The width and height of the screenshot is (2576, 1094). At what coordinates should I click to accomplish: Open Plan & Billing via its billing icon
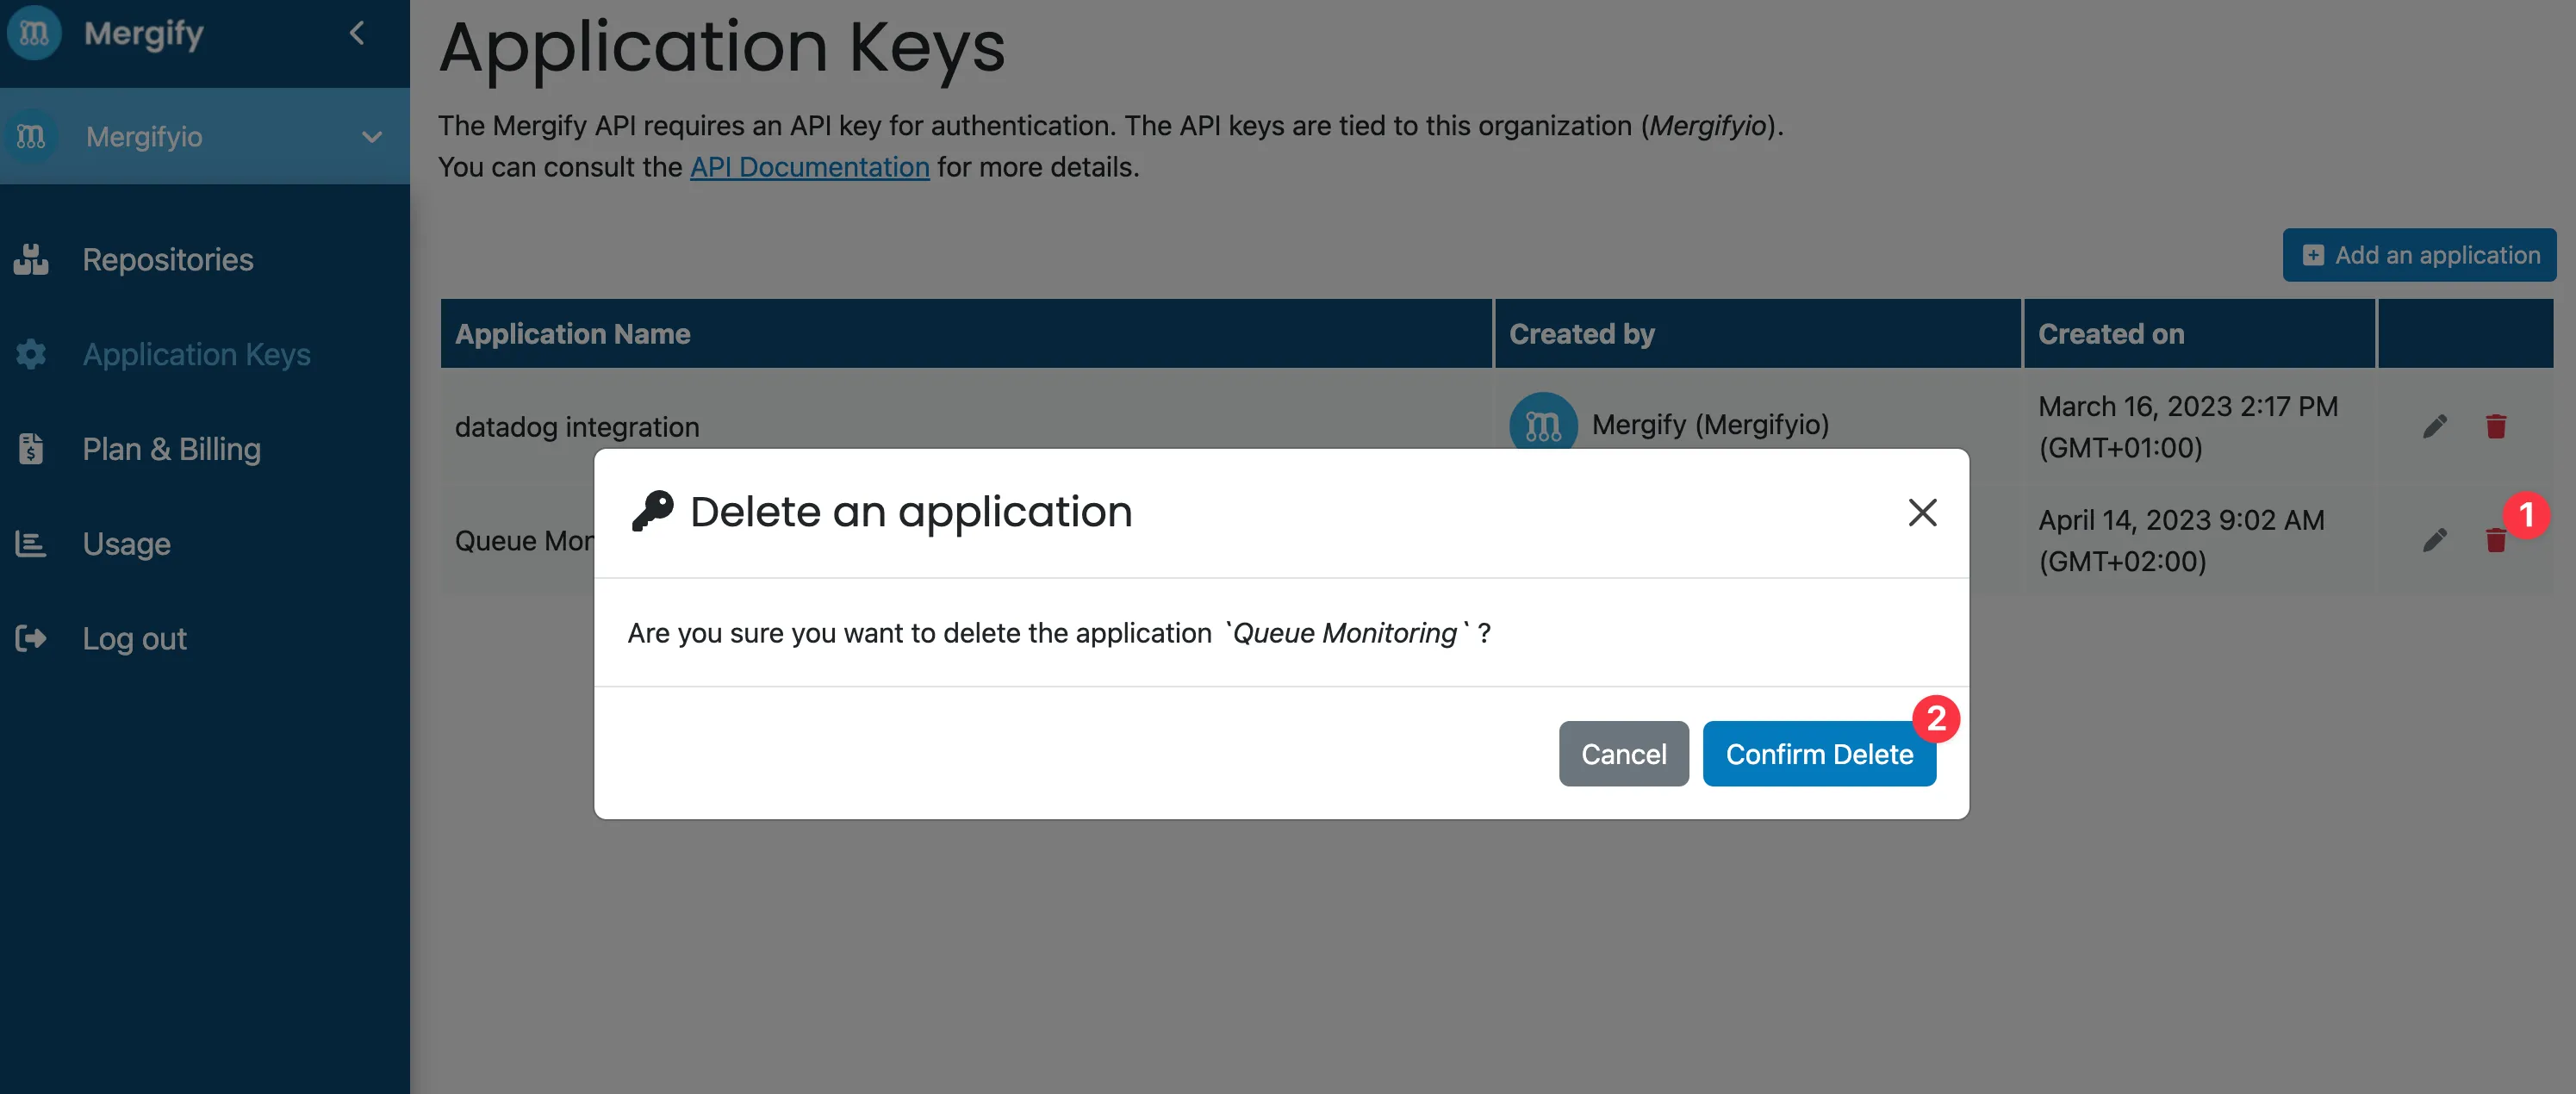coord(31,449)
